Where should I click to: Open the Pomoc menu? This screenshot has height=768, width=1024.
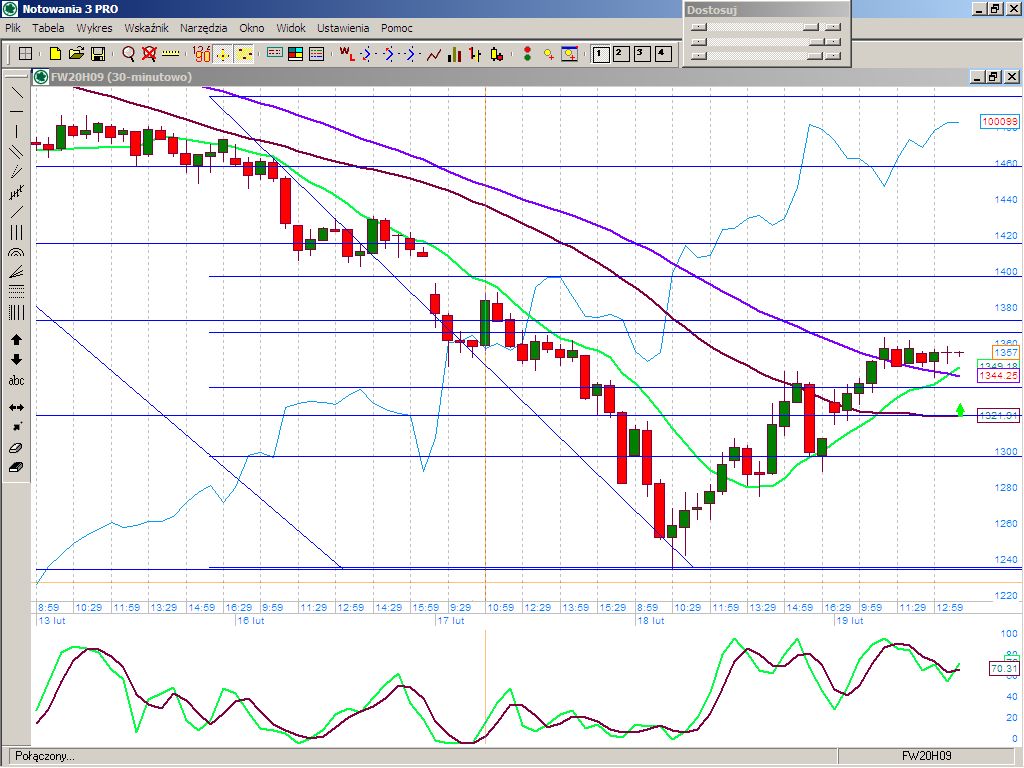click(396, 28)
